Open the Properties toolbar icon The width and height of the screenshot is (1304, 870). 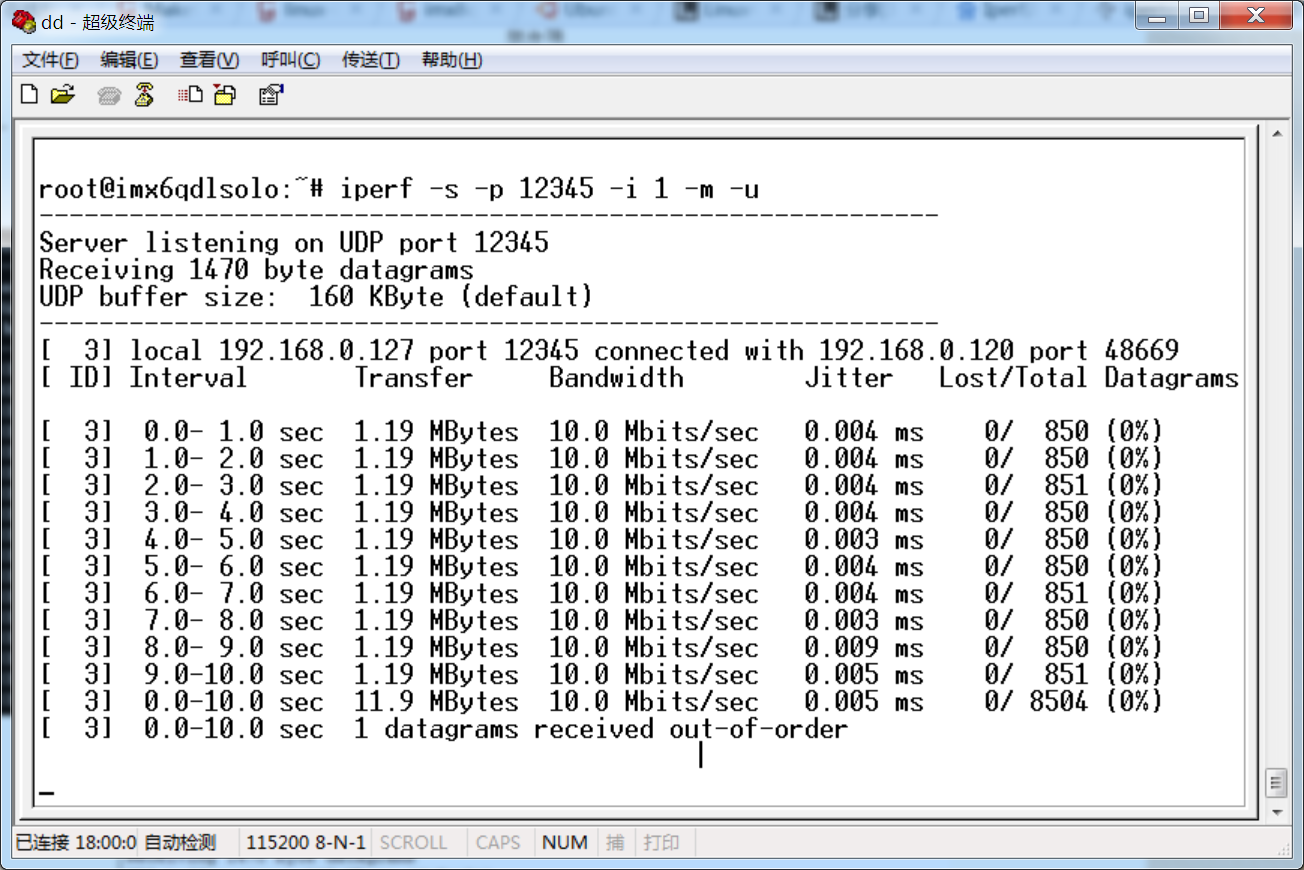coord(271,95)
